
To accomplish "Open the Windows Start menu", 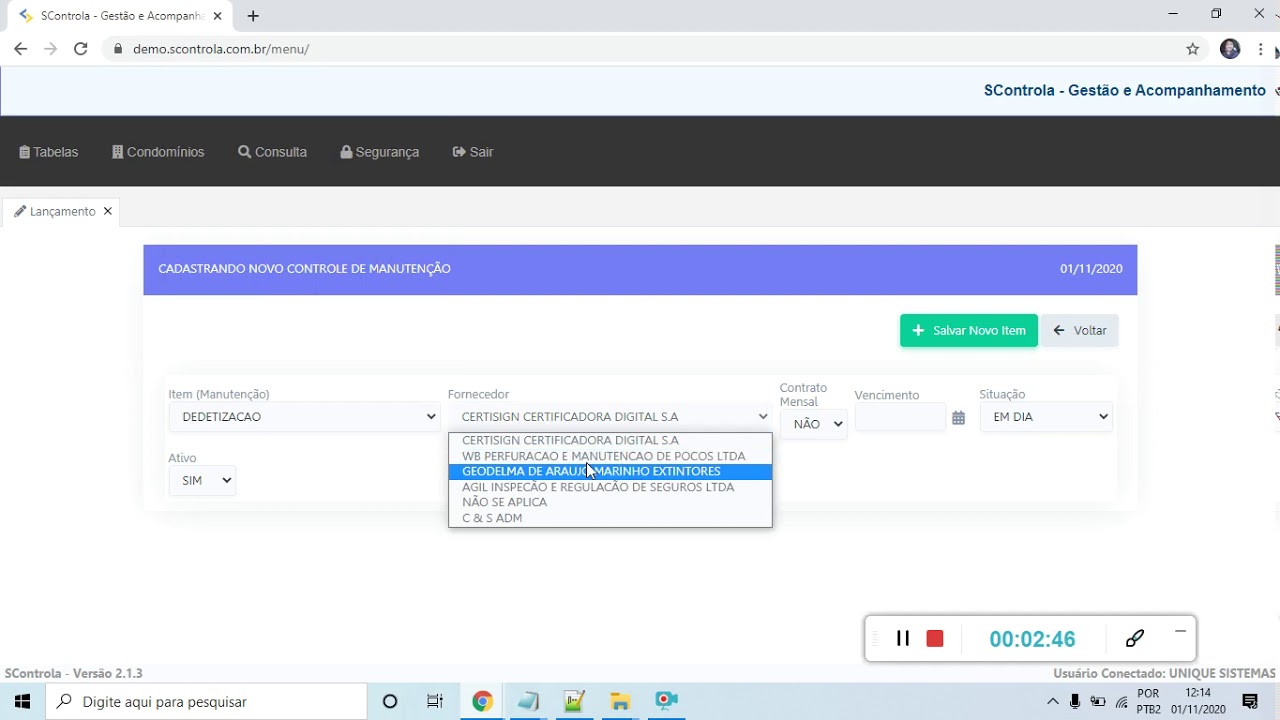I will coord(22,701).
